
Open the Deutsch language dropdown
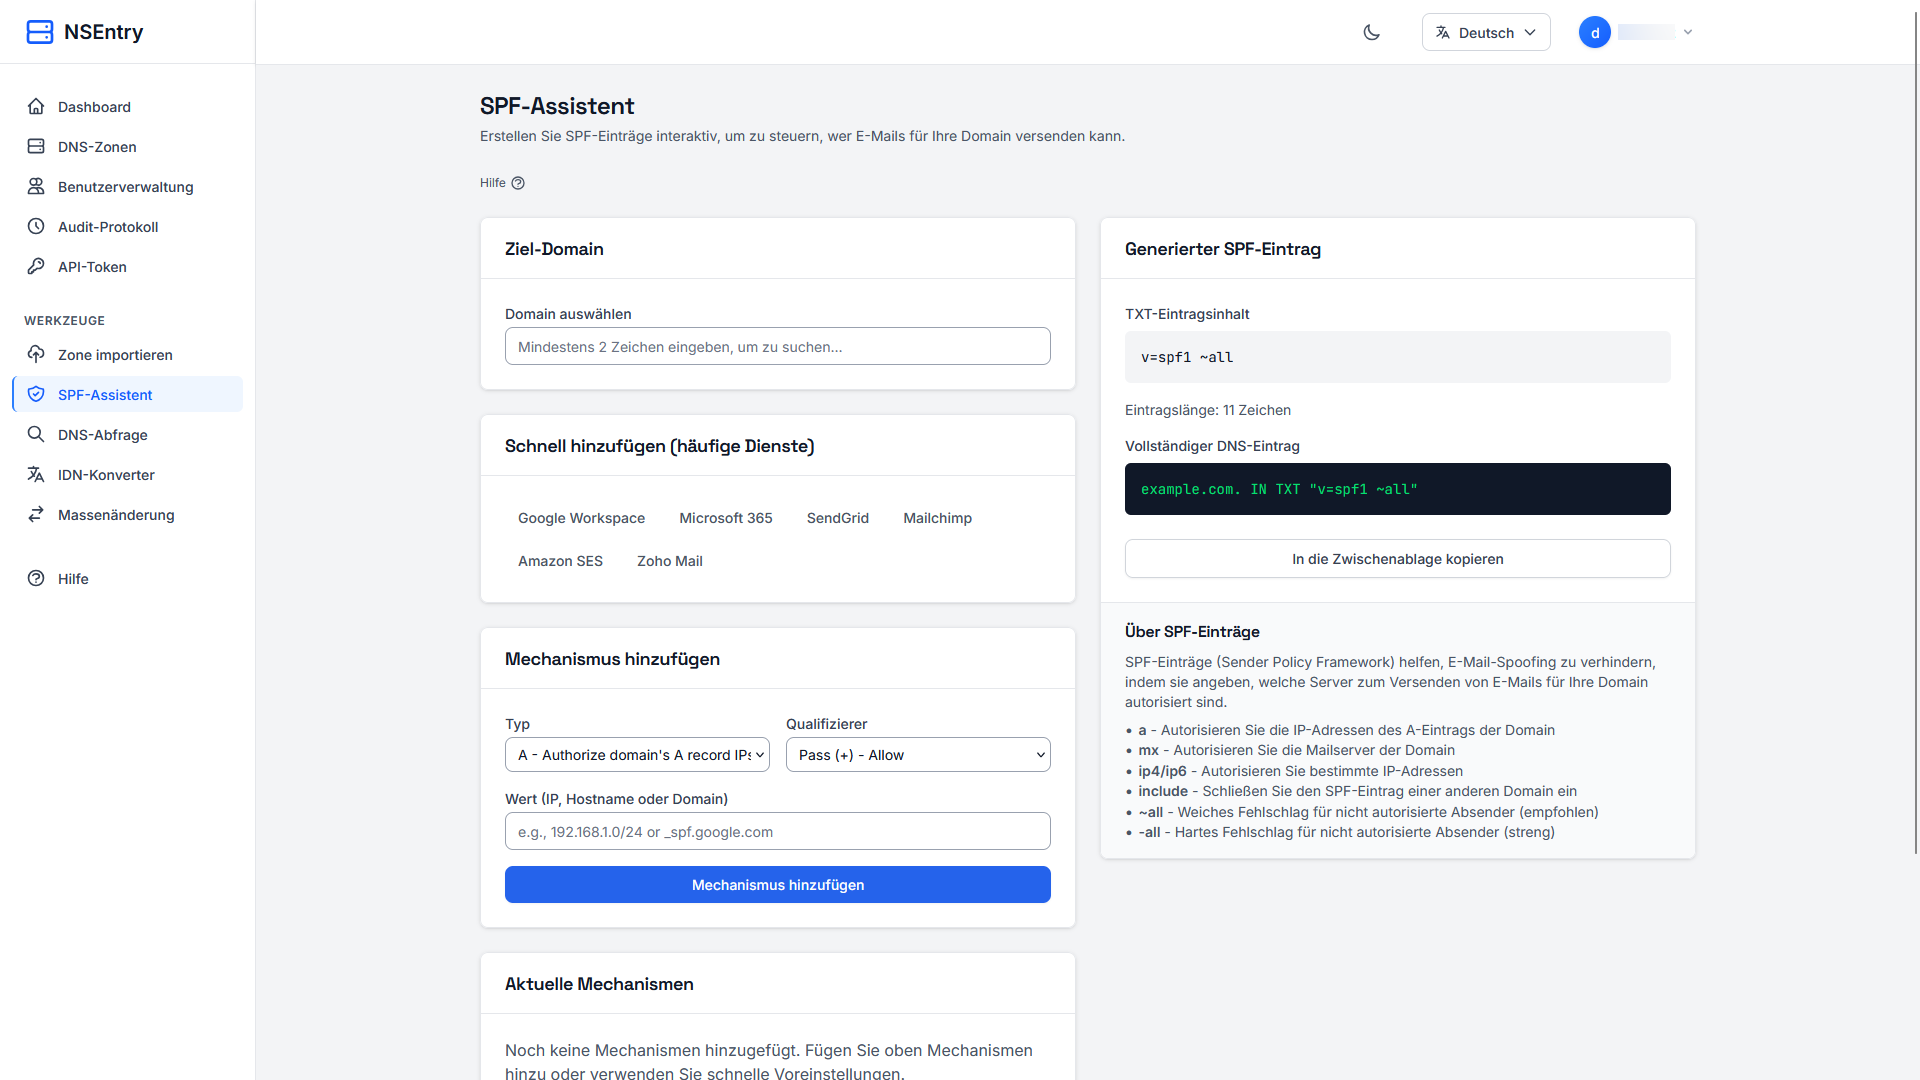tap(1486, 32)
